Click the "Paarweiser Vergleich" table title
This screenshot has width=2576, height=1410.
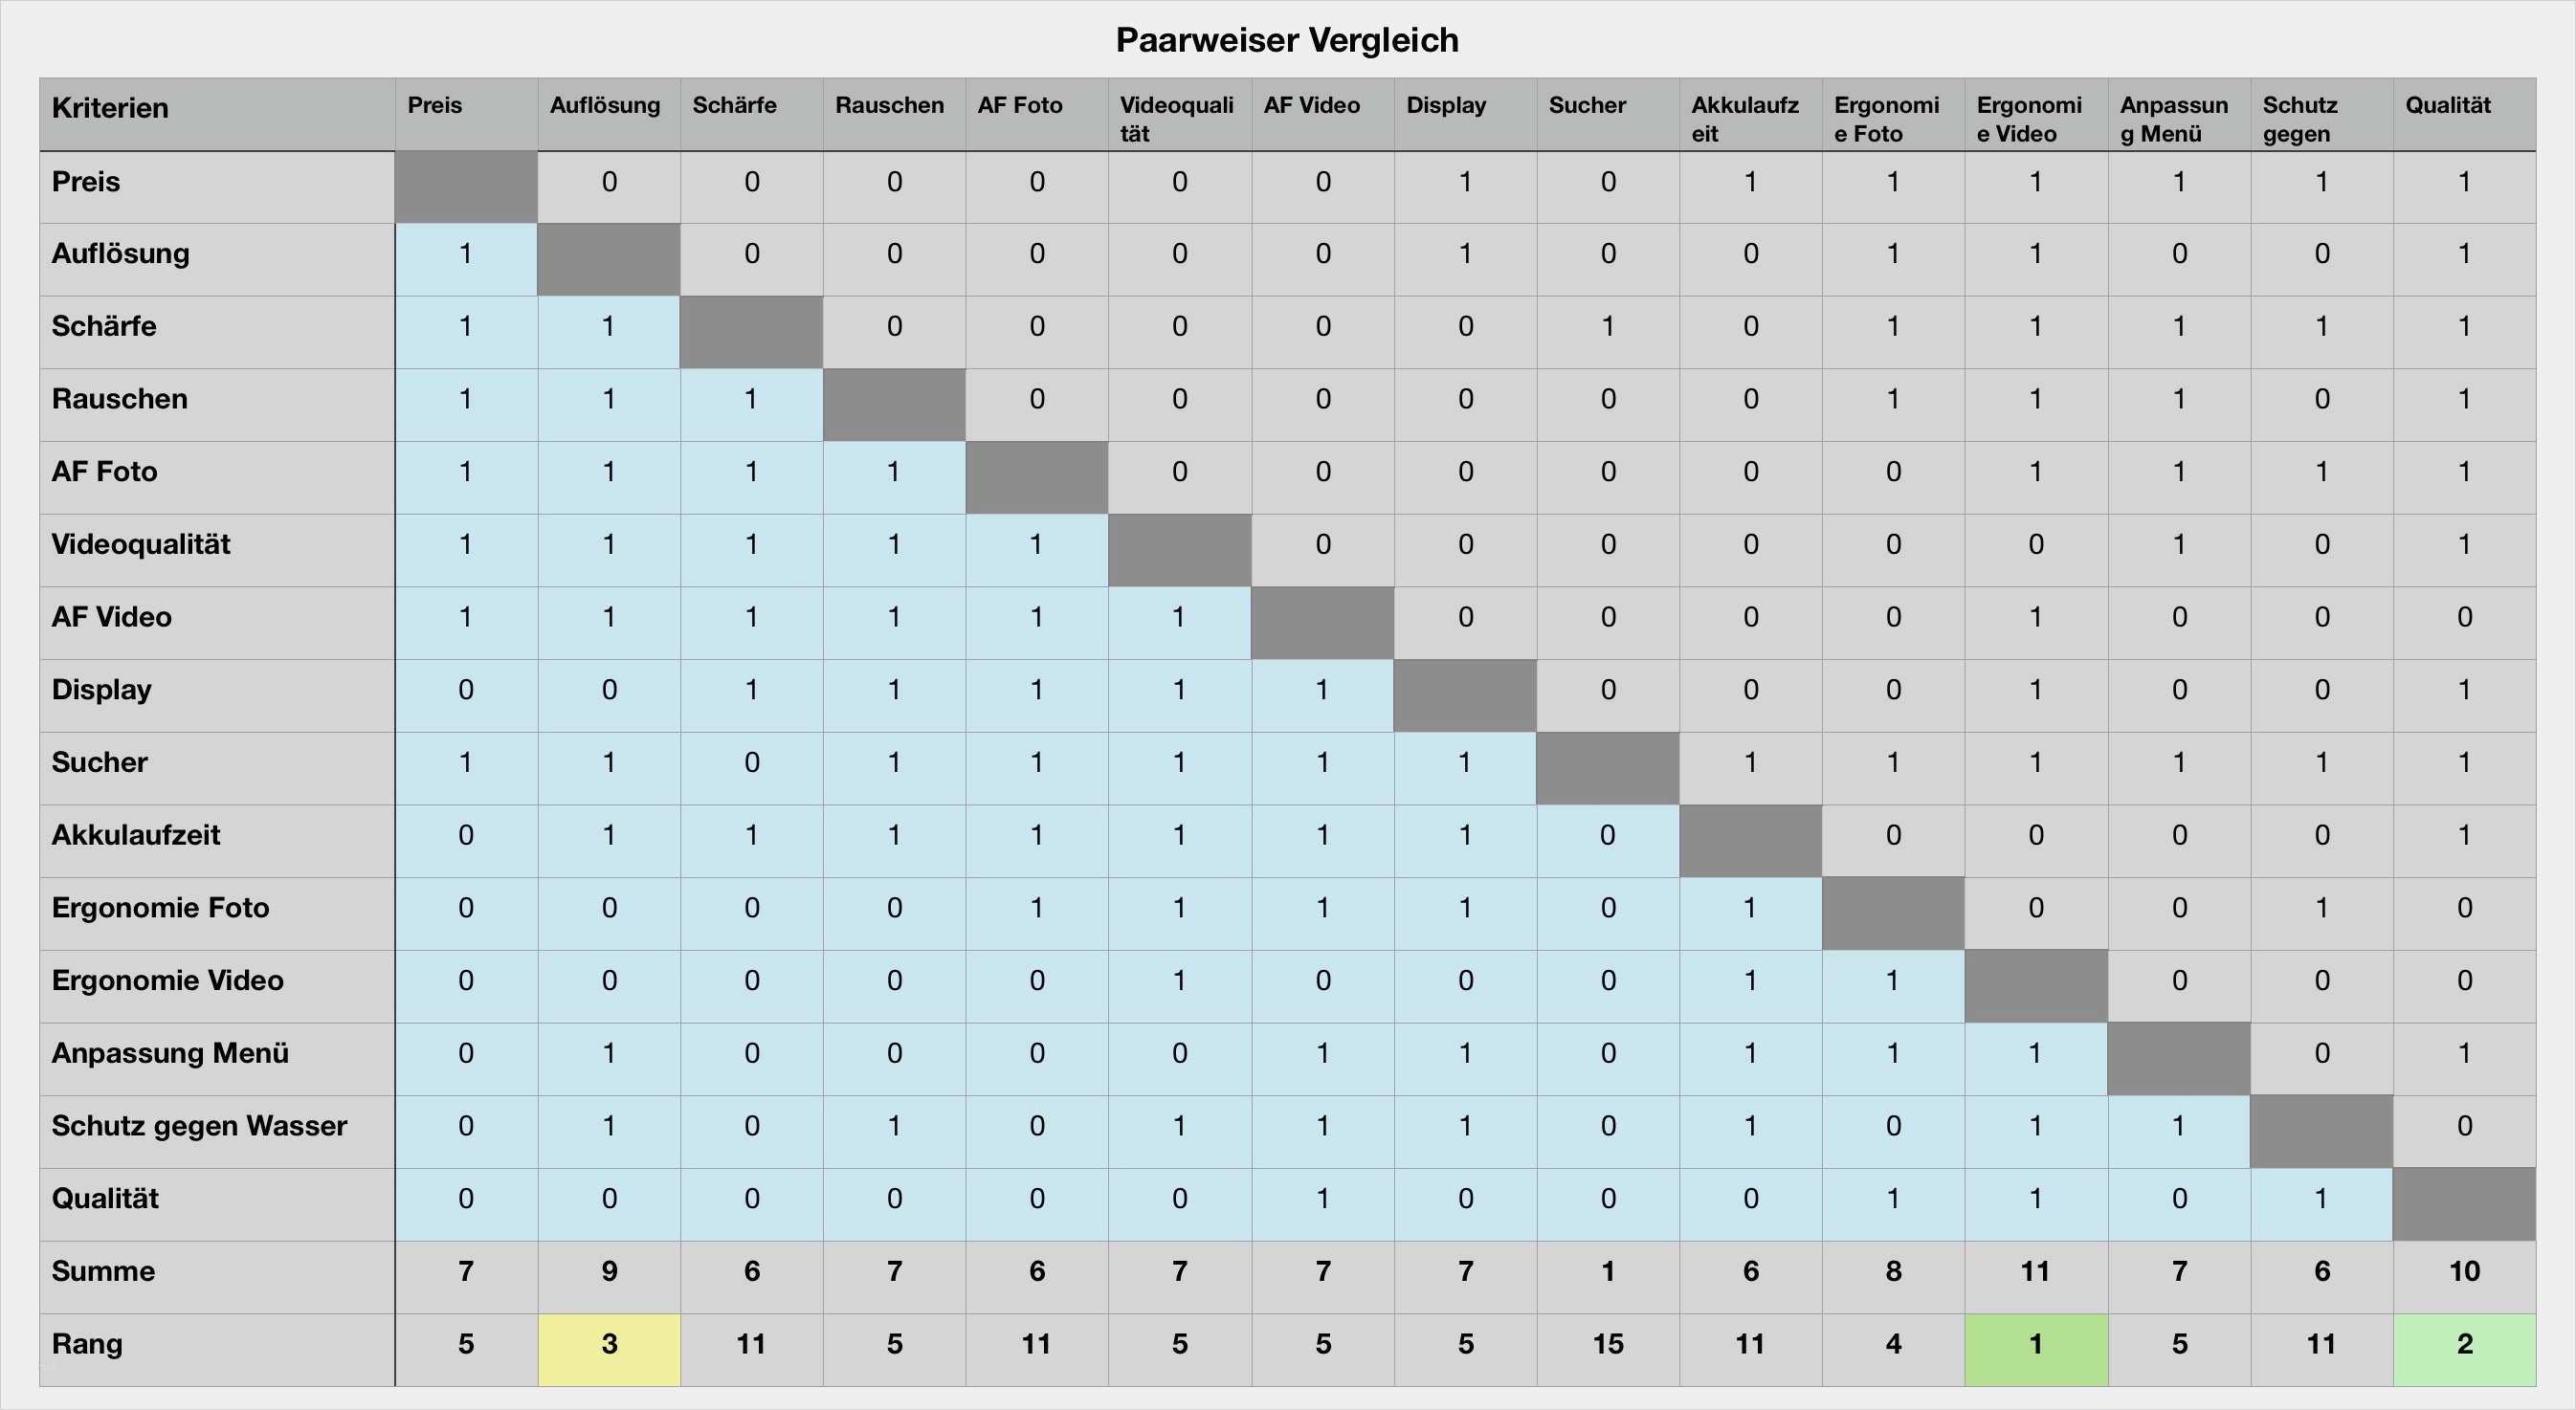tap(1287, 41)
